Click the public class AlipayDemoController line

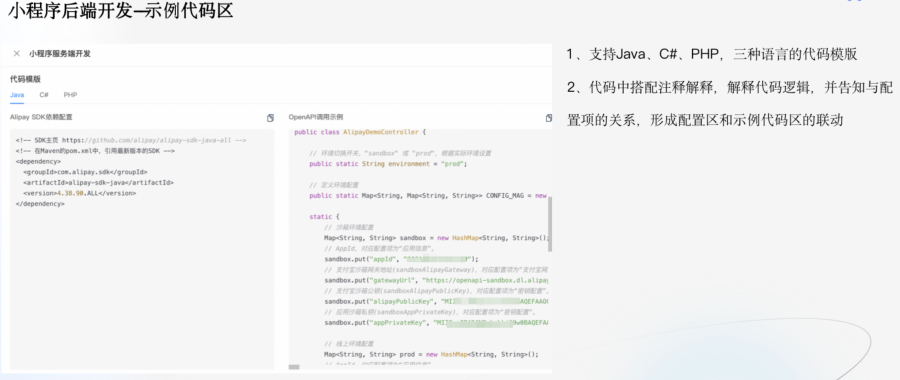[360, 132]
